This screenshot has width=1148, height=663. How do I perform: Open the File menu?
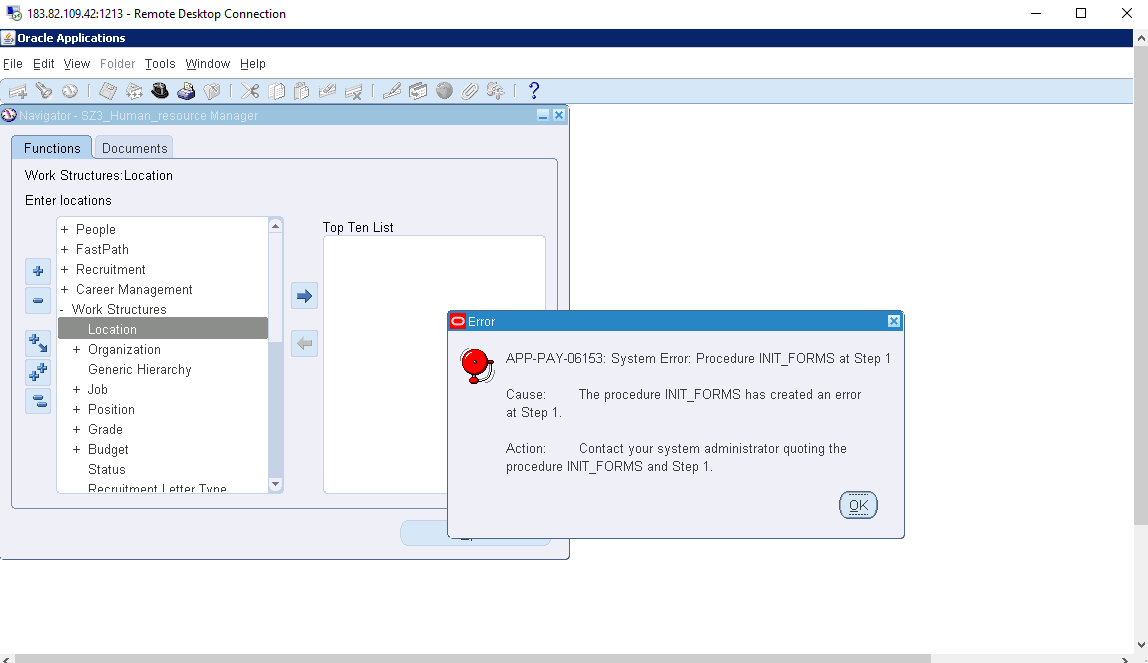[12, 64]
